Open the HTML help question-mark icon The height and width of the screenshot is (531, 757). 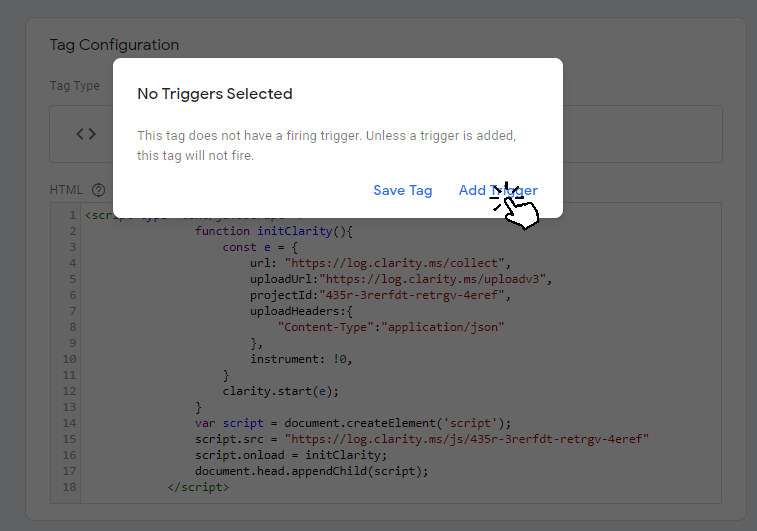98,190
